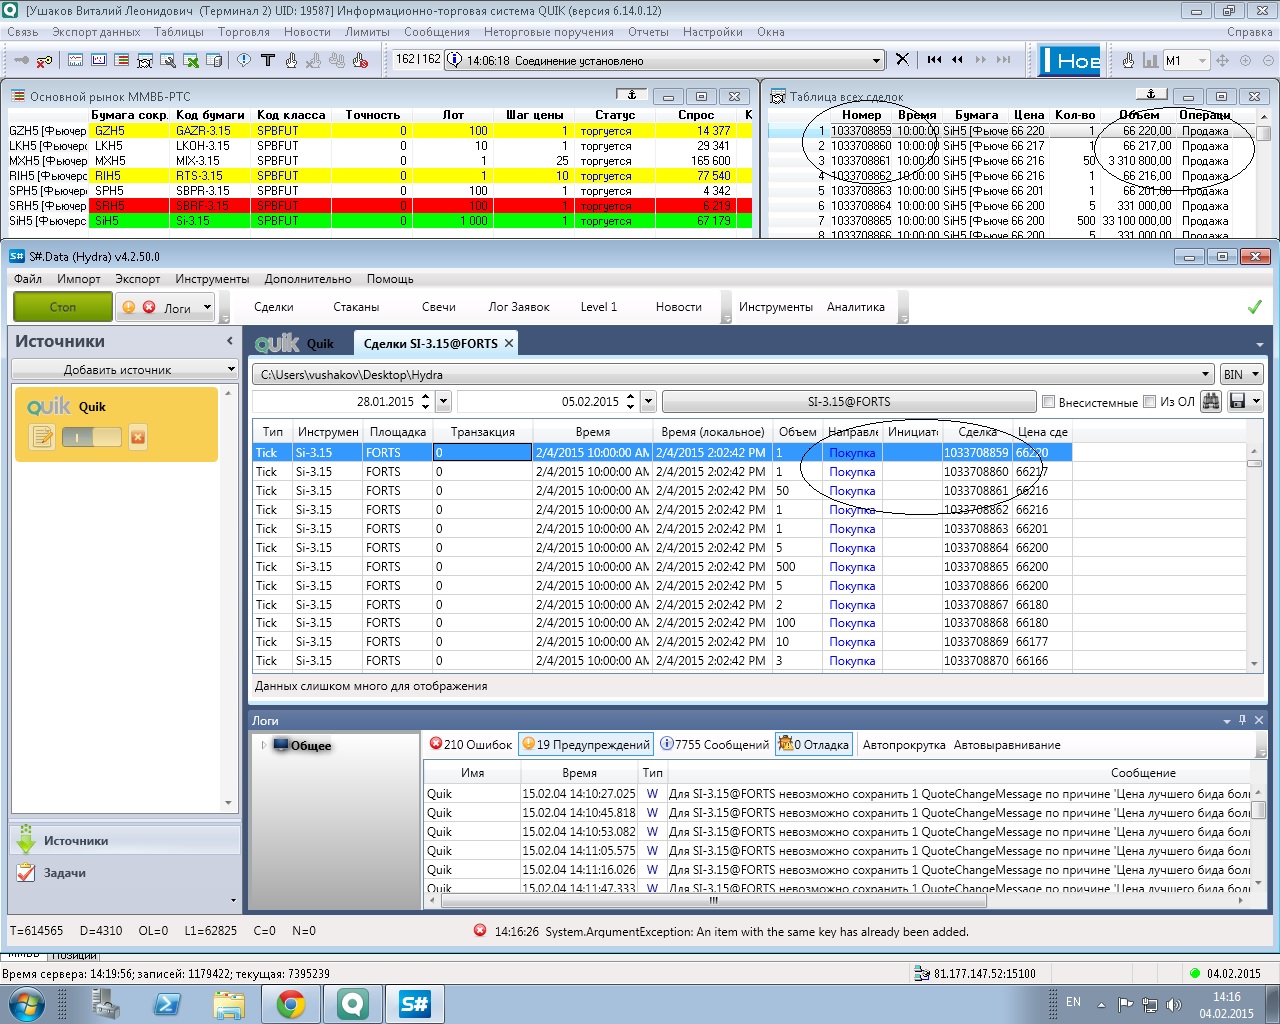Click the Свечи toolbar button
Viewport: 1280px width, 1024px height.
click(x=438, y=307)
